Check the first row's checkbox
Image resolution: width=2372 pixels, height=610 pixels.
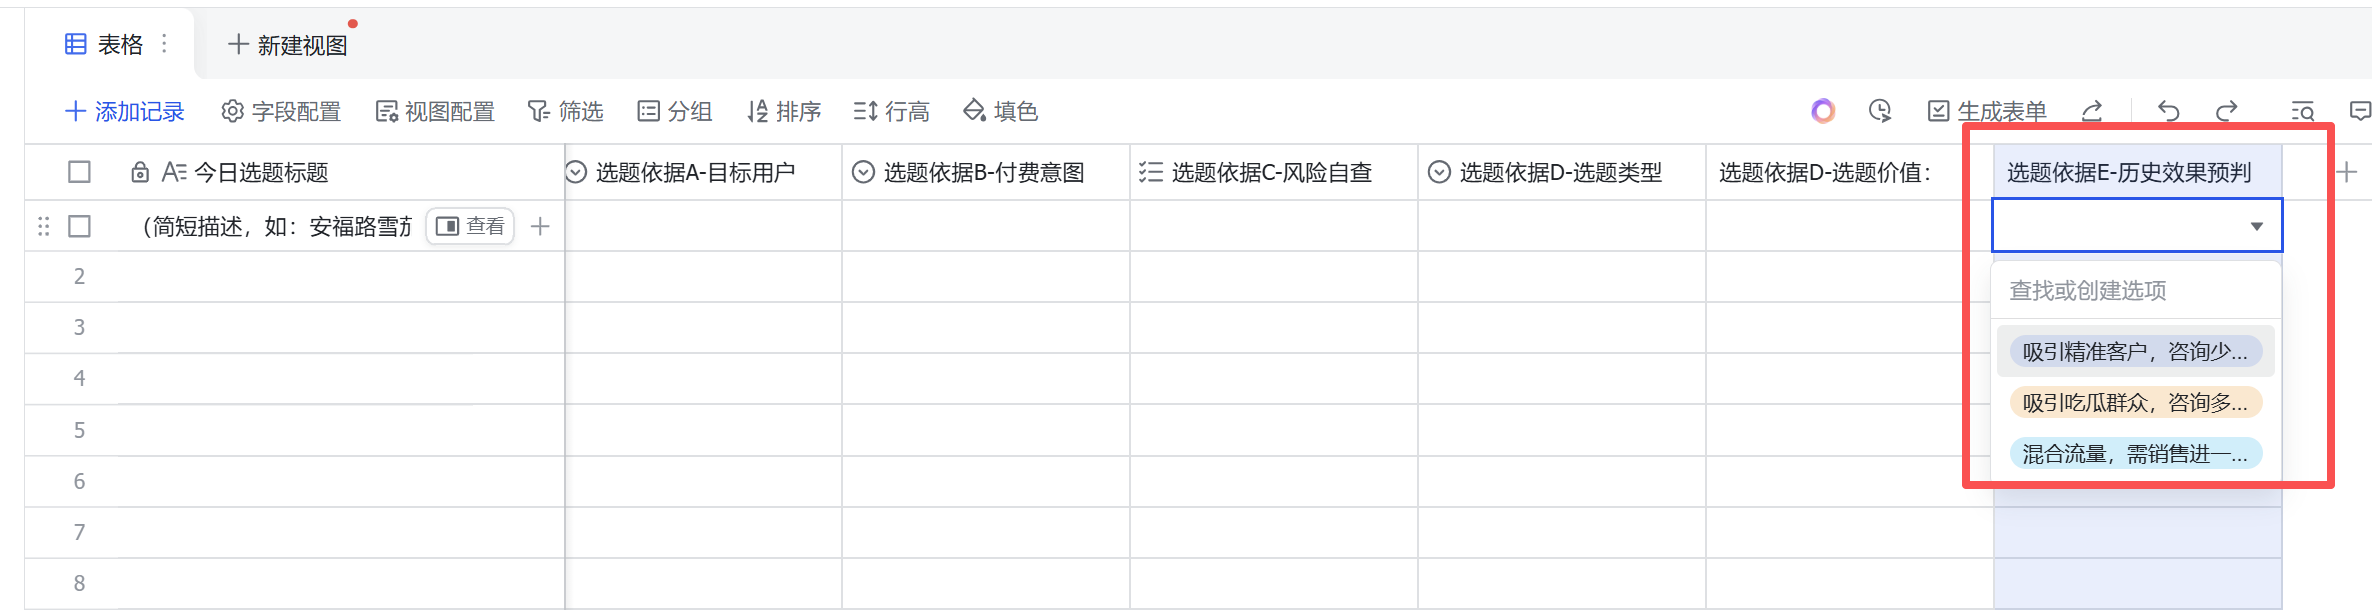click(79, 227)
